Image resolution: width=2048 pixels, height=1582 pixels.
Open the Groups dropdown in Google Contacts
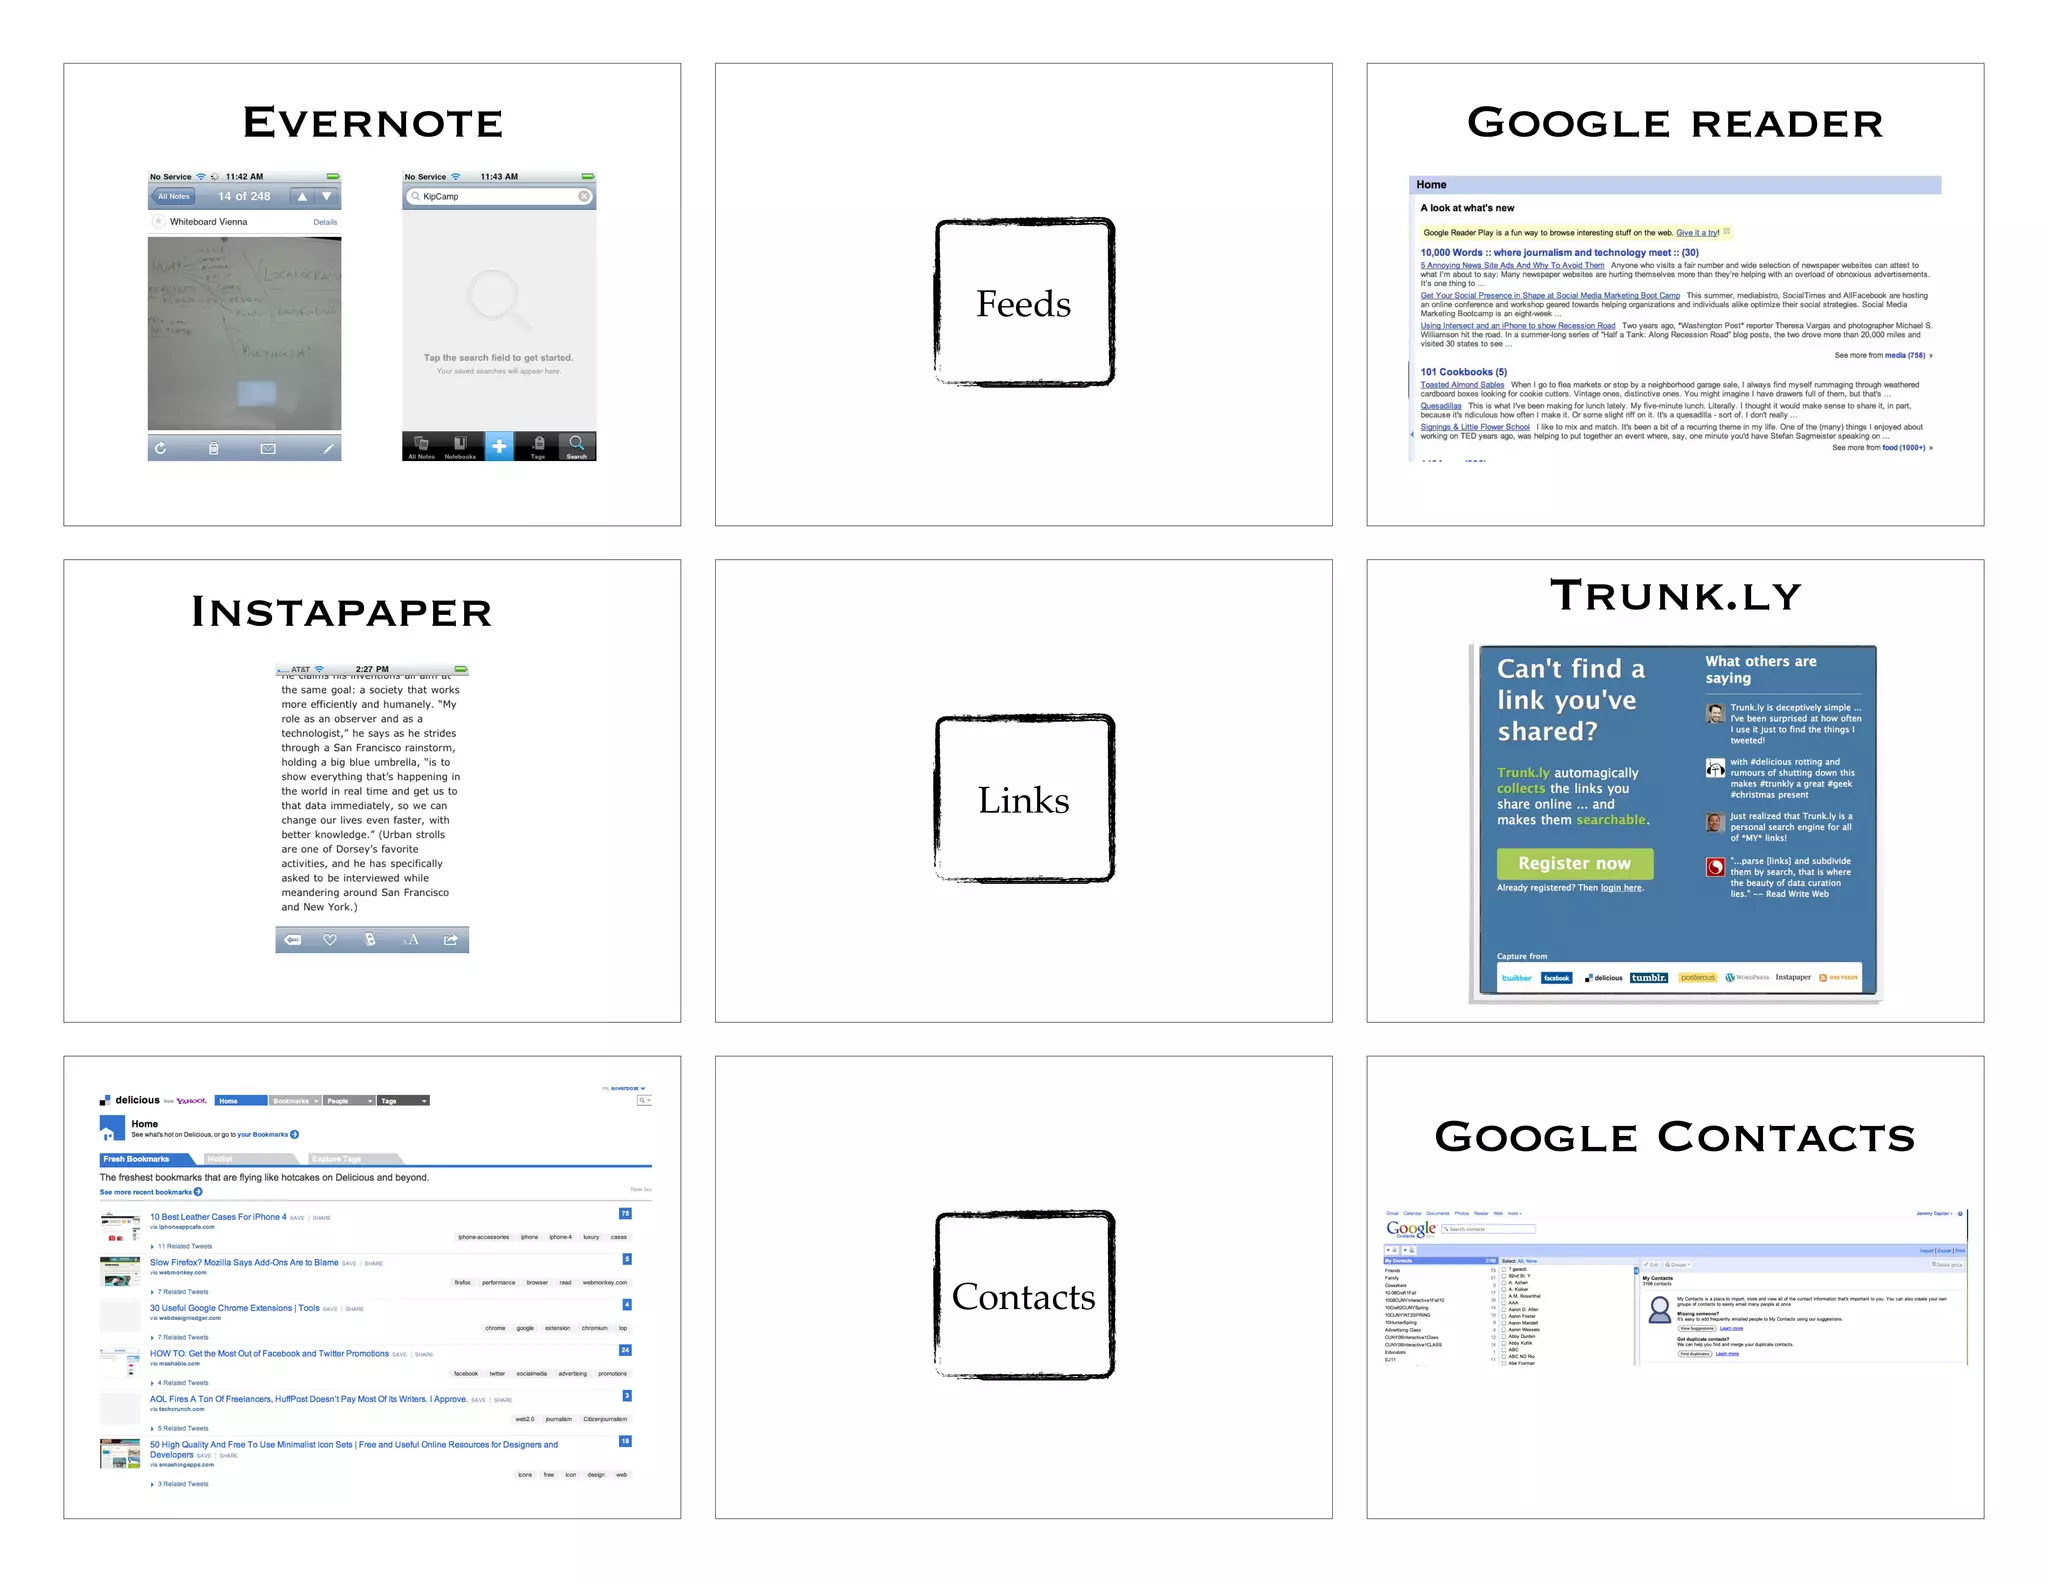click(1678, 1264)
